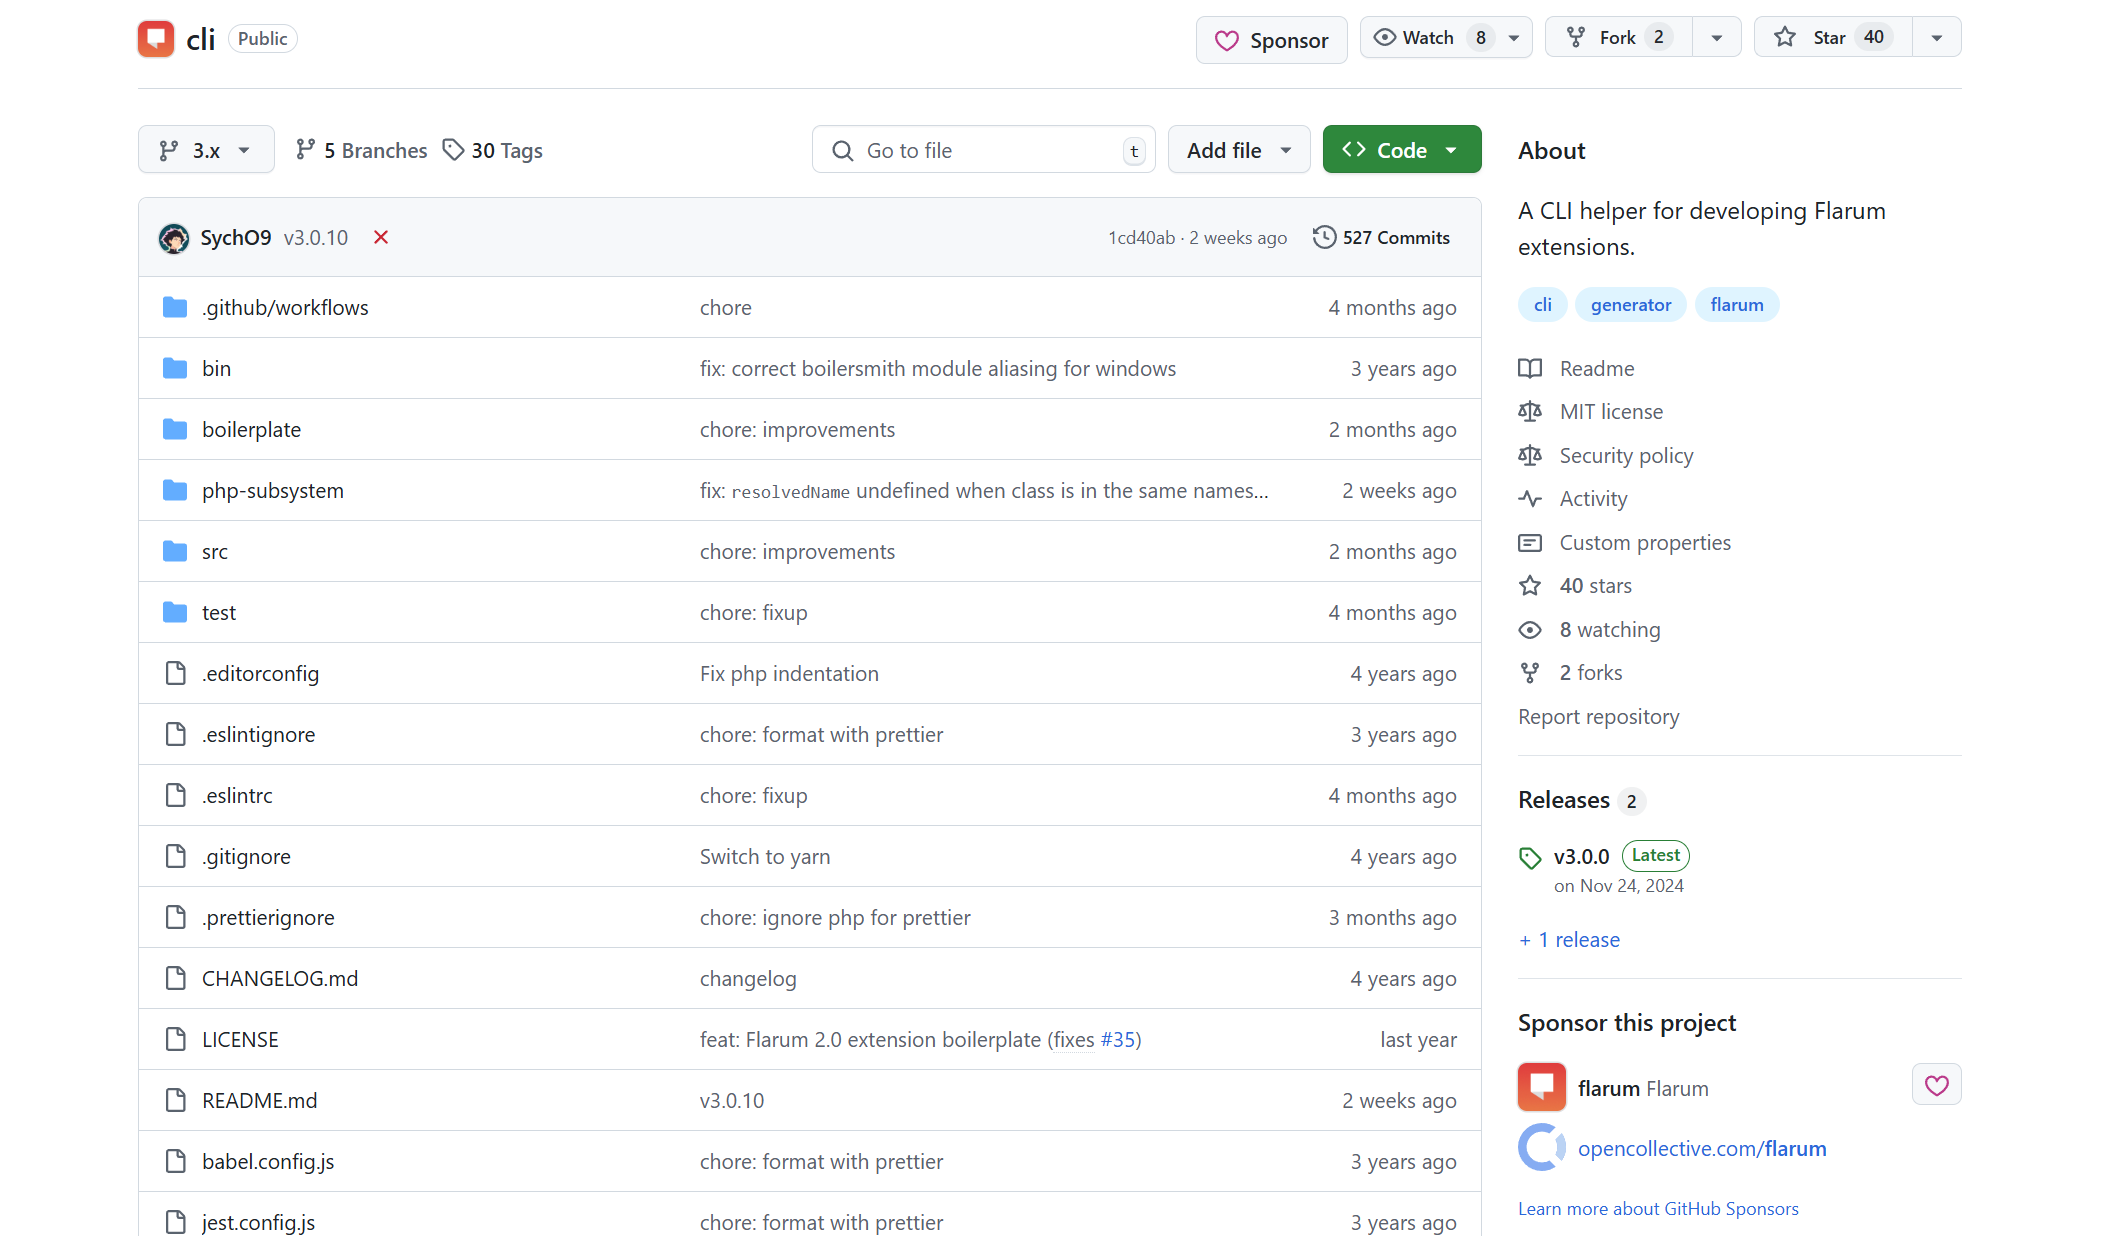Expand the Add file dropdown
2116x1236 pixels.
[x=1238, y=150]
